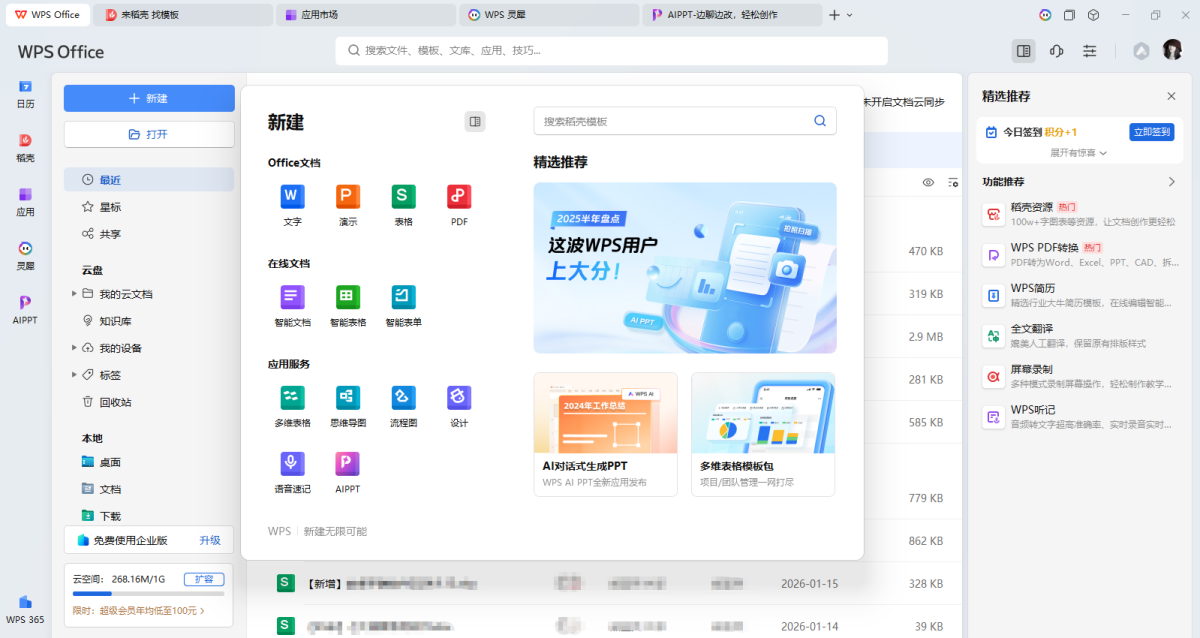This screenshot has width=1200, height=638.
Task: Click the 立即签到 button
Action: [1150, 132]
